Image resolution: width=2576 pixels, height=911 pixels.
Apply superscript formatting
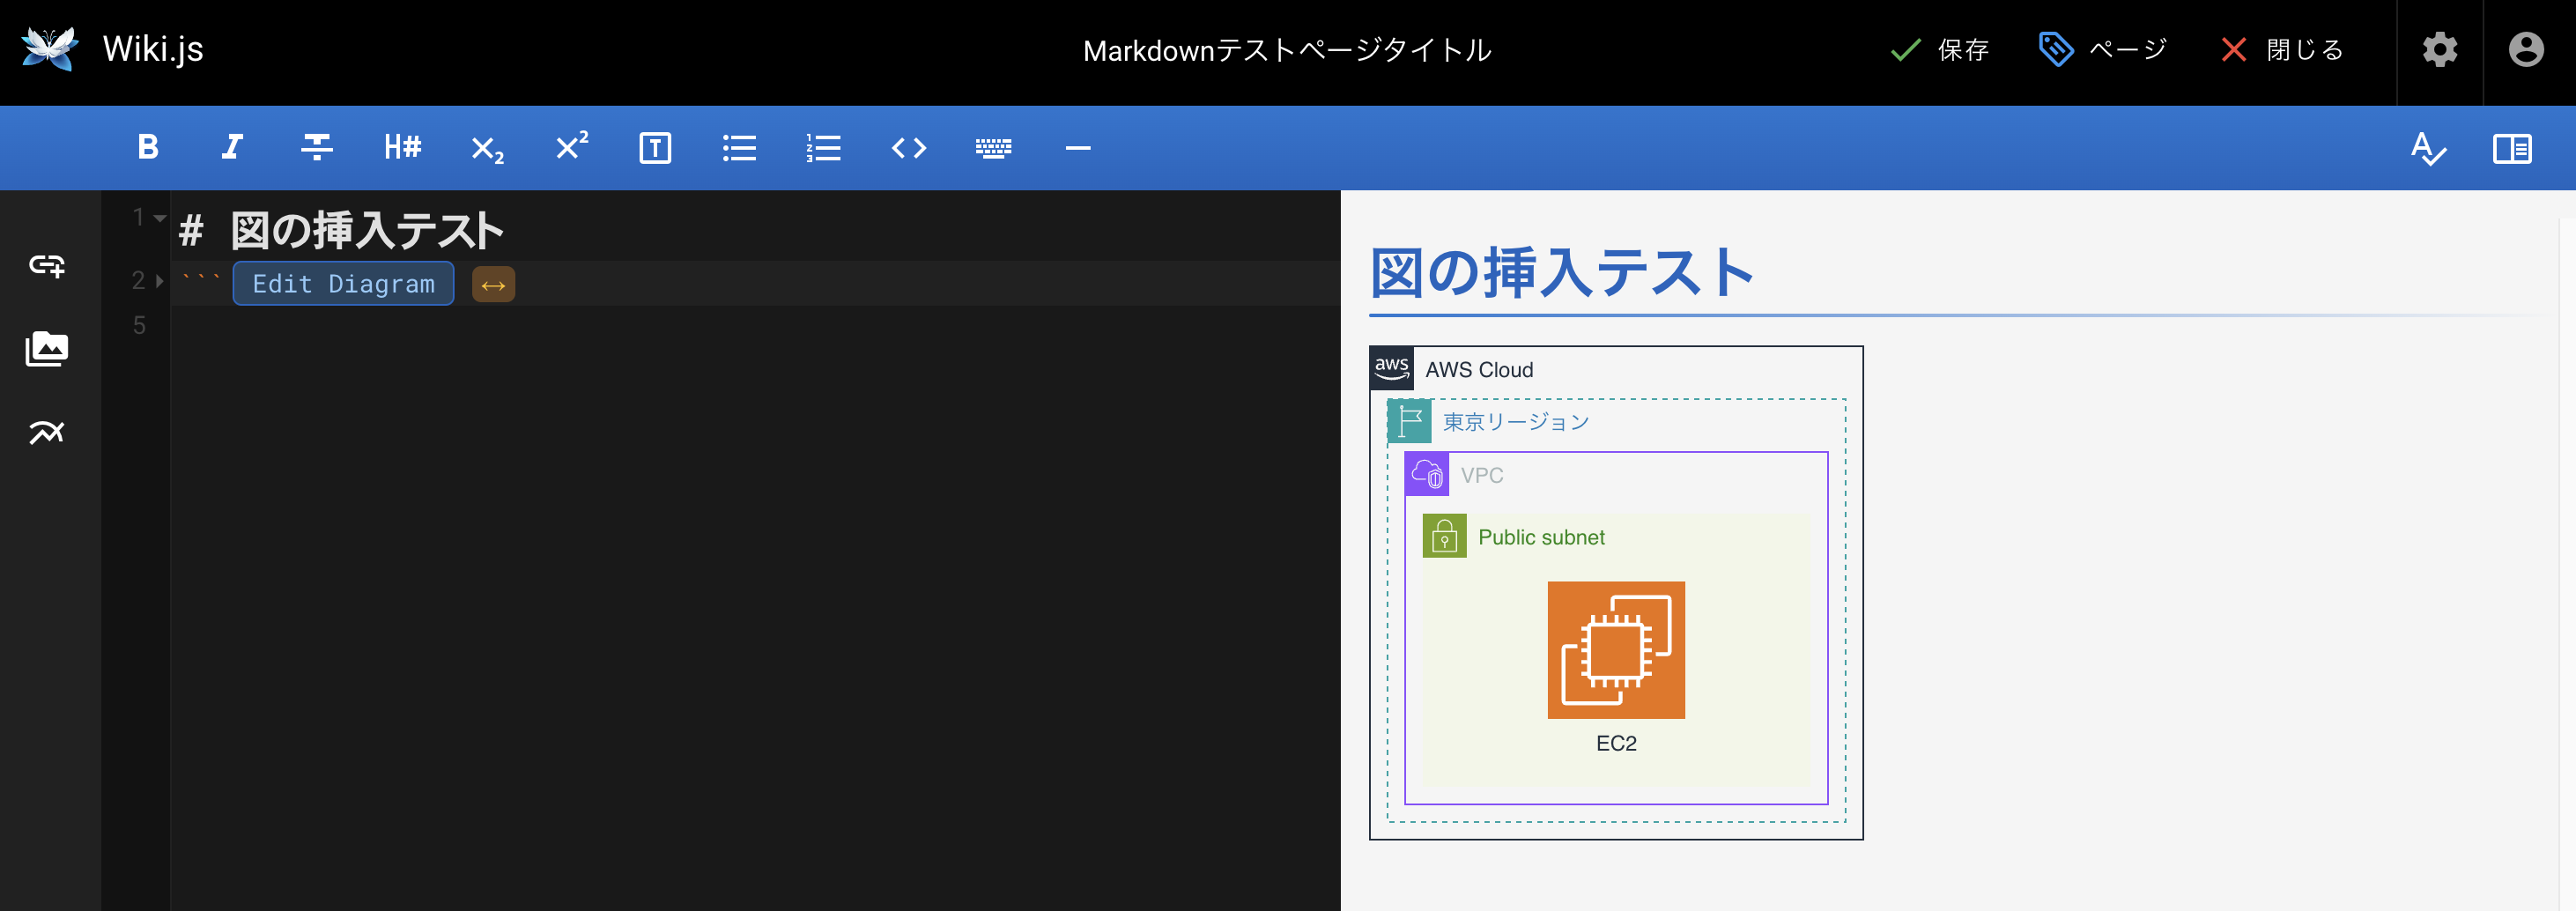[570, 148]
